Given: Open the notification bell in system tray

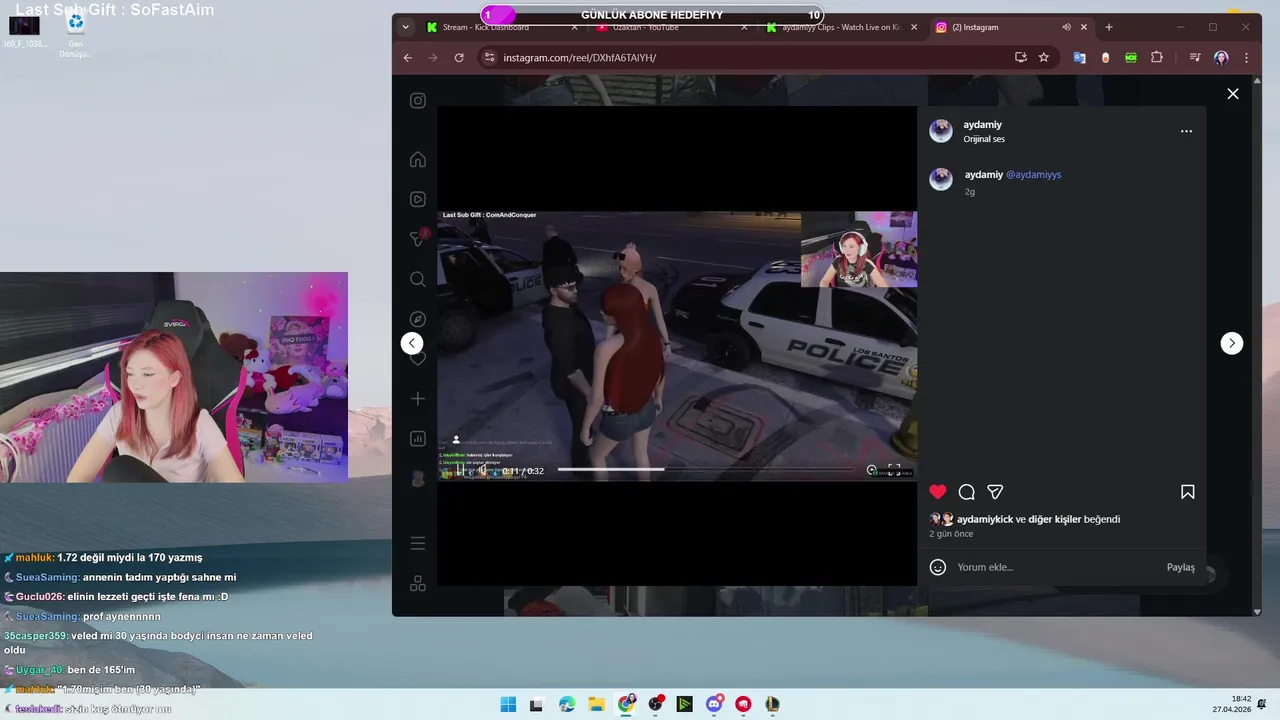Looking at the screenshot, I should pos(1263,704).
